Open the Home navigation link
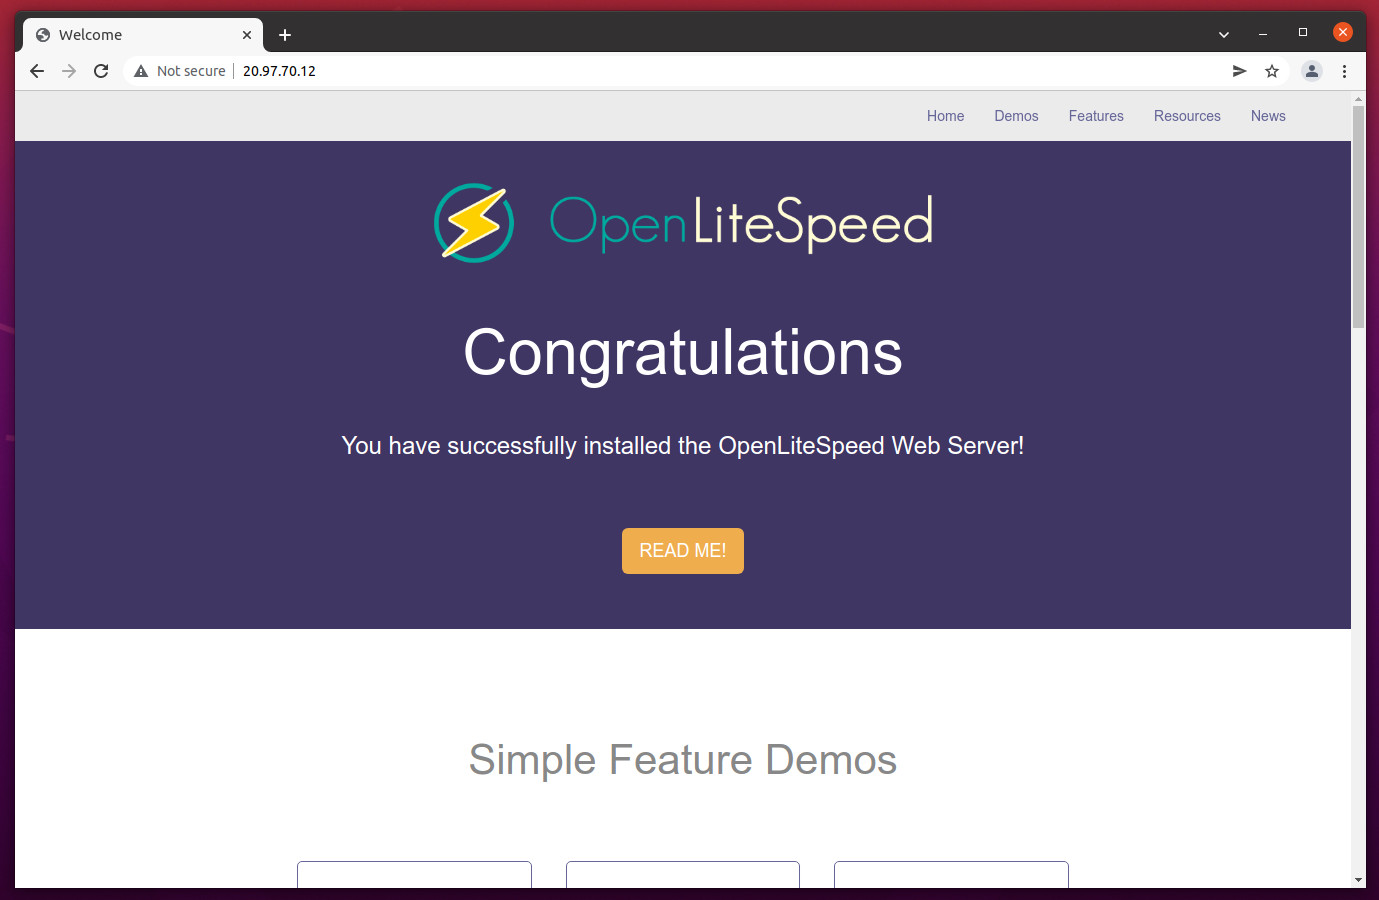Image resolution: width=1379 pixels, height=900 pixels. (x=945, y=116)
